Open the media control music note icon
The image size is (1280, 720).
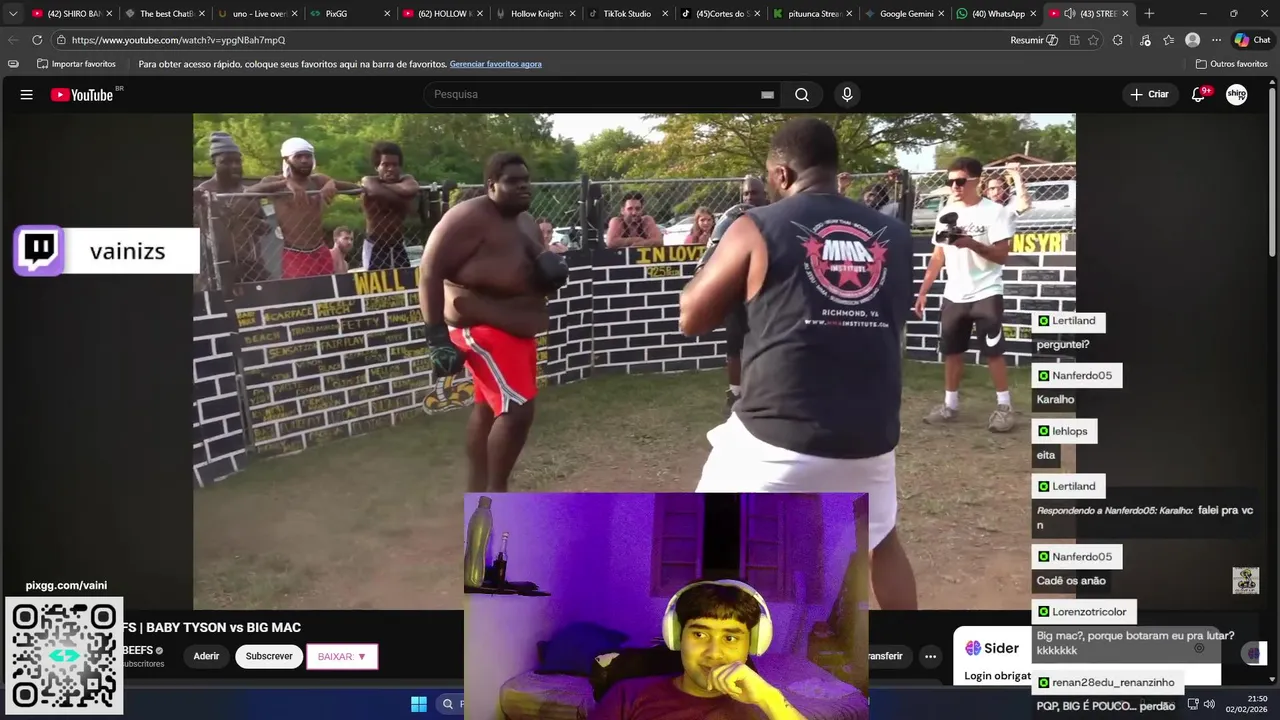[x=1145, y=40]
